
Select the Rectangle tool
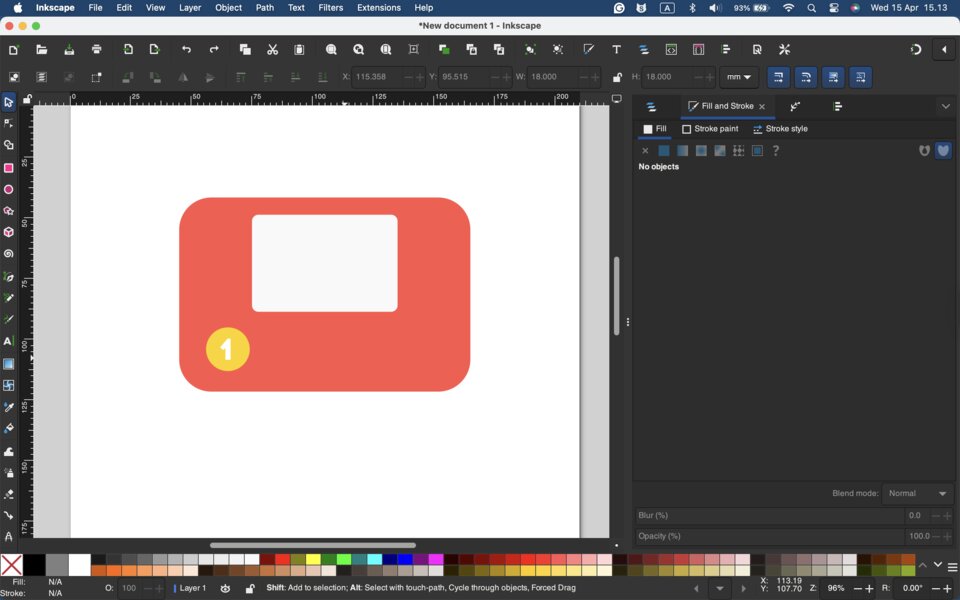click(9, 168)
